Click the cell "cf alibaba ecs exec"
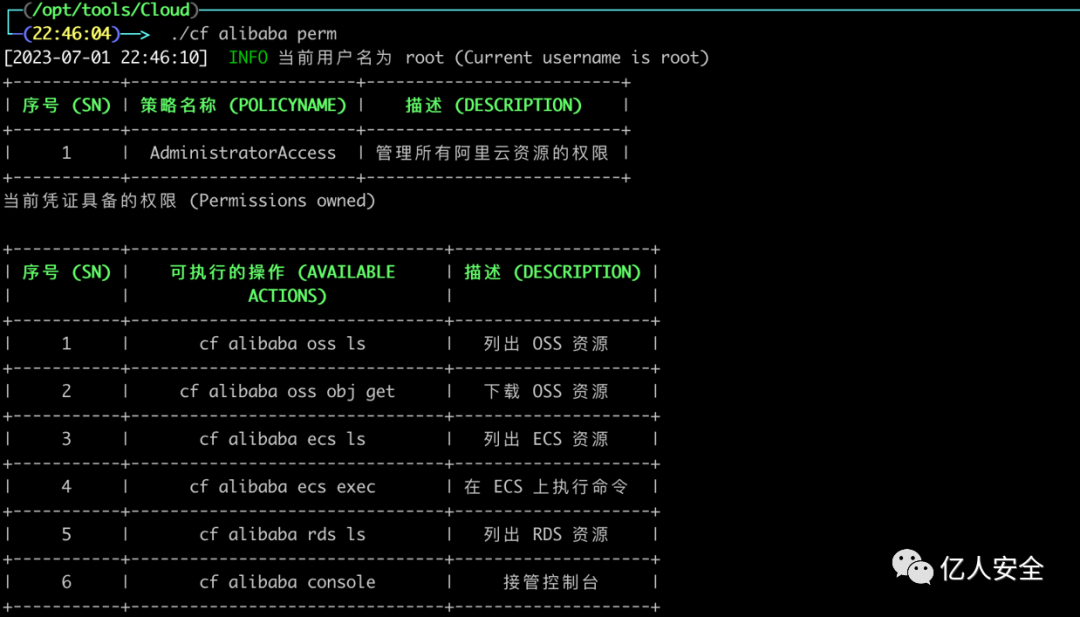 pyautogui.click(x=282, y=486)
